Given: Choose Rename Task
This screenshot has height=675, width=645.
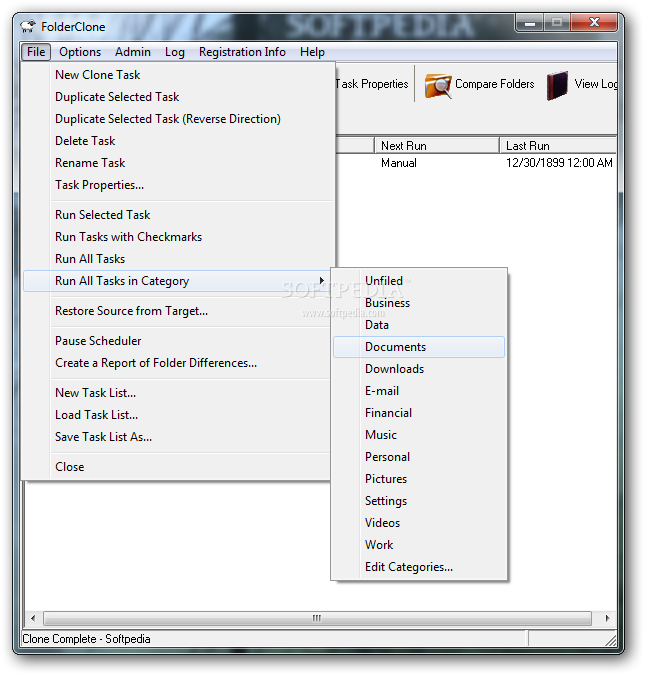Looking at the screenshot, I should 179,163.
